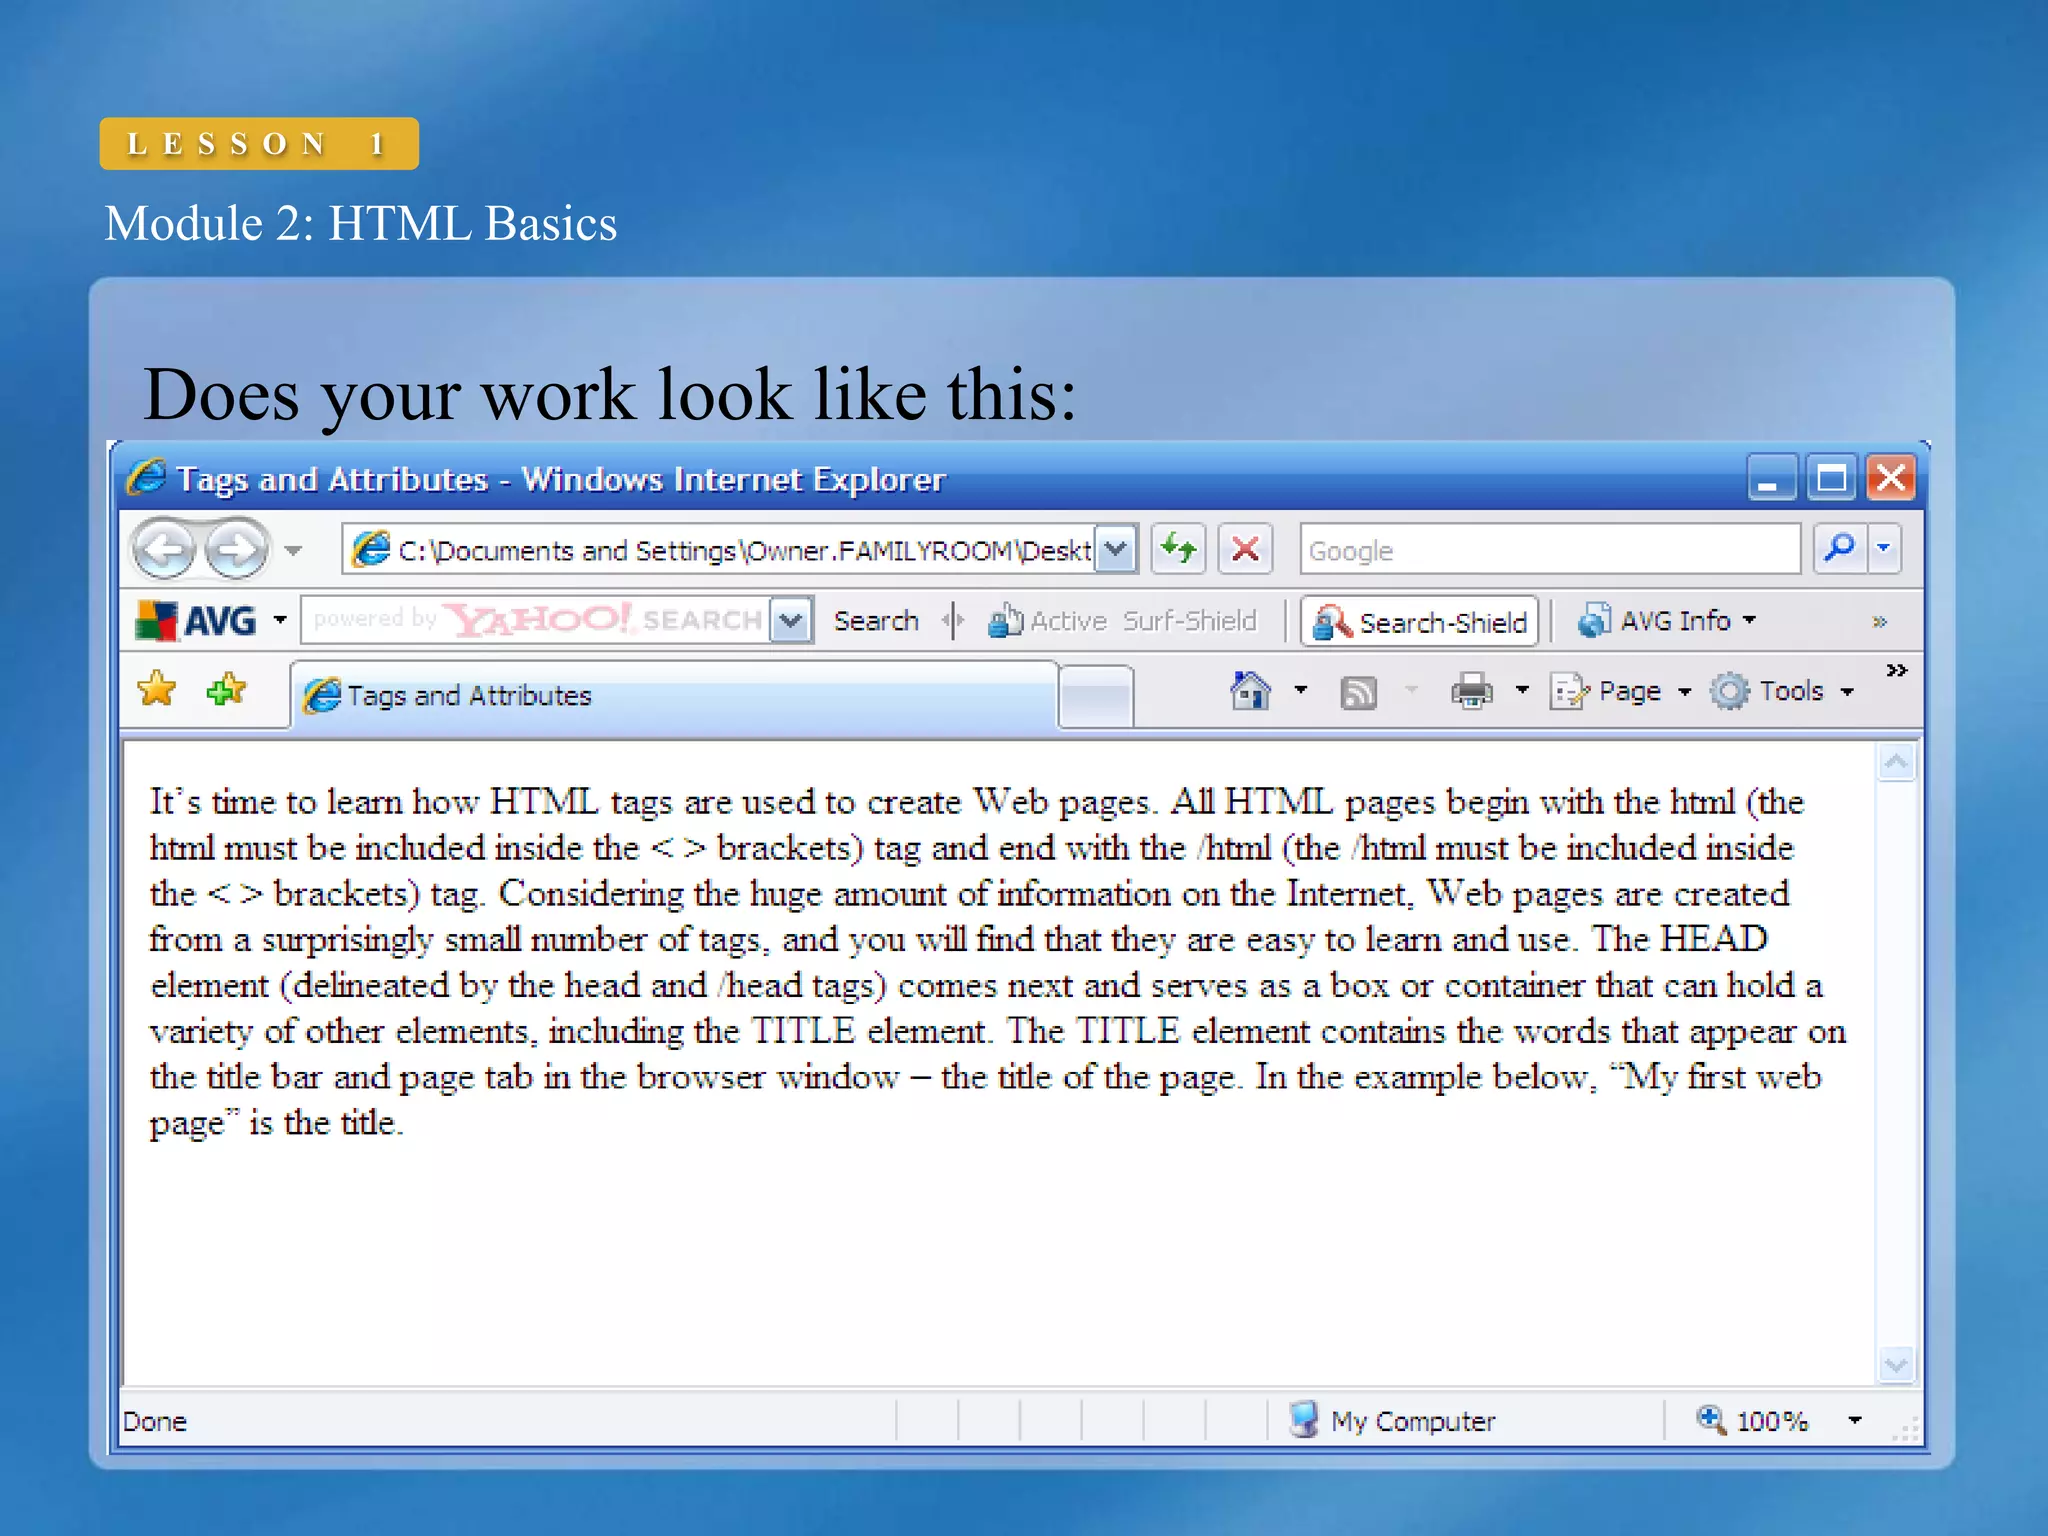Maximize the Internet Explorer window
2048x1536 pixels.
coord(1831,478)
